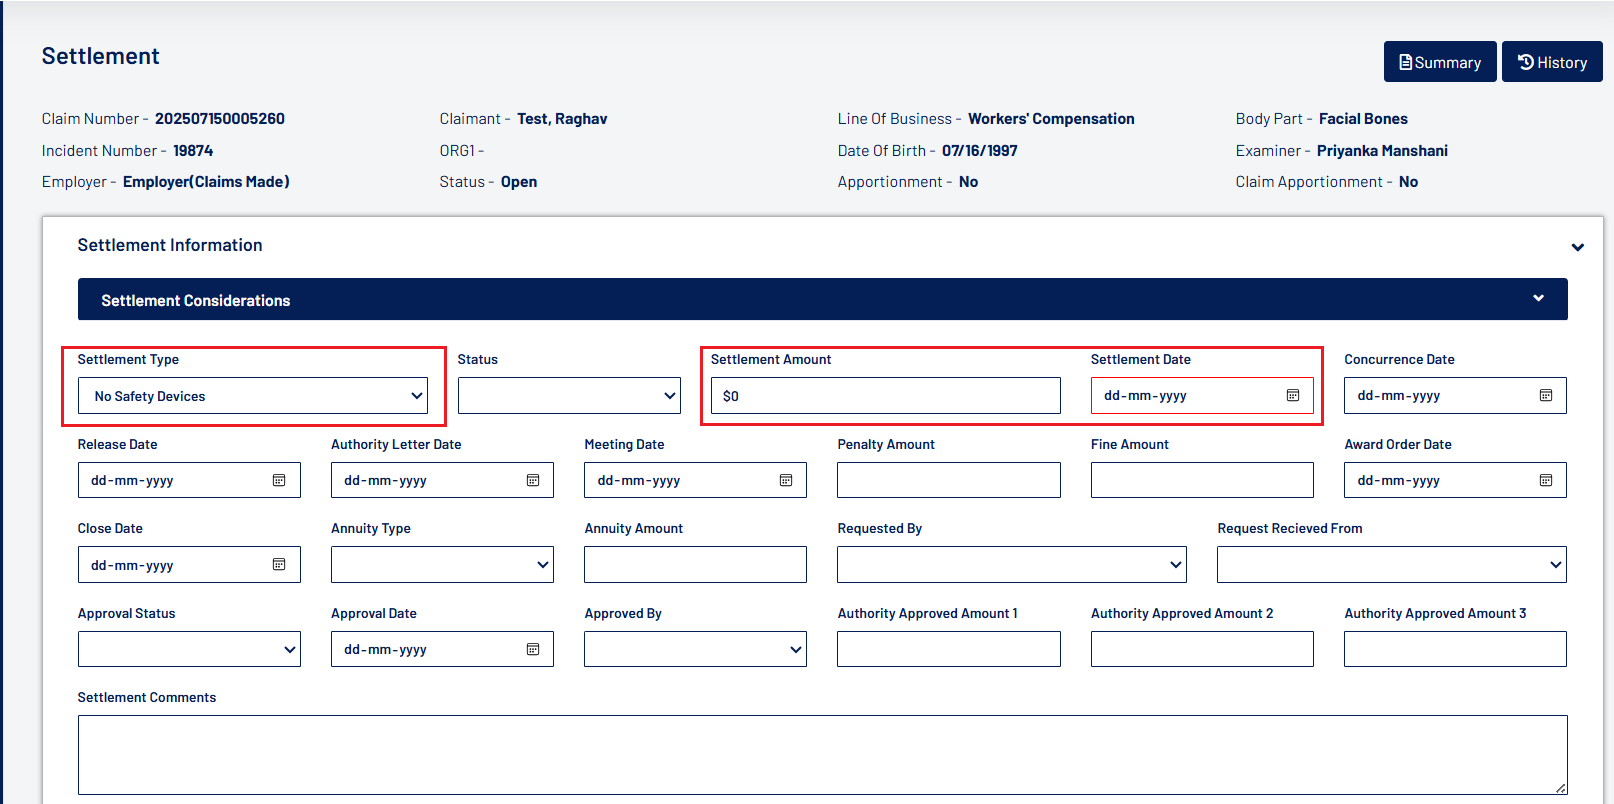Viewport: 1614px width, 804px height.
Task: Open Request Recieved From dropdown
Action: coord(1391,565)
